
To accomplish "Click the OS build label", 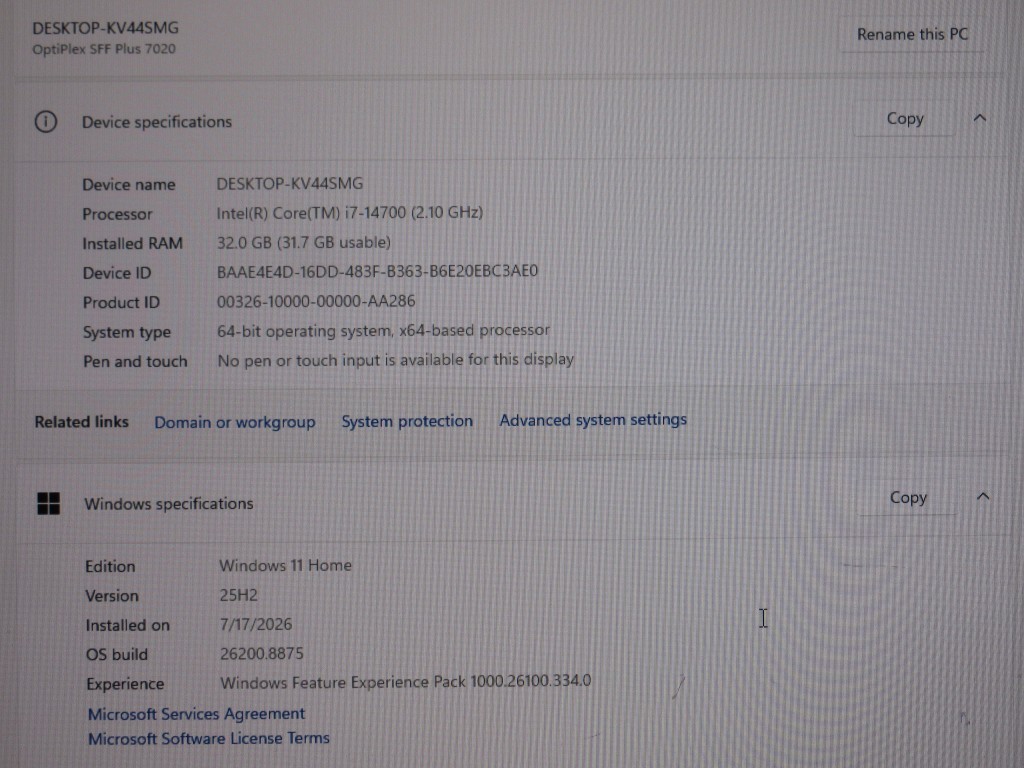I will [117, 654].
